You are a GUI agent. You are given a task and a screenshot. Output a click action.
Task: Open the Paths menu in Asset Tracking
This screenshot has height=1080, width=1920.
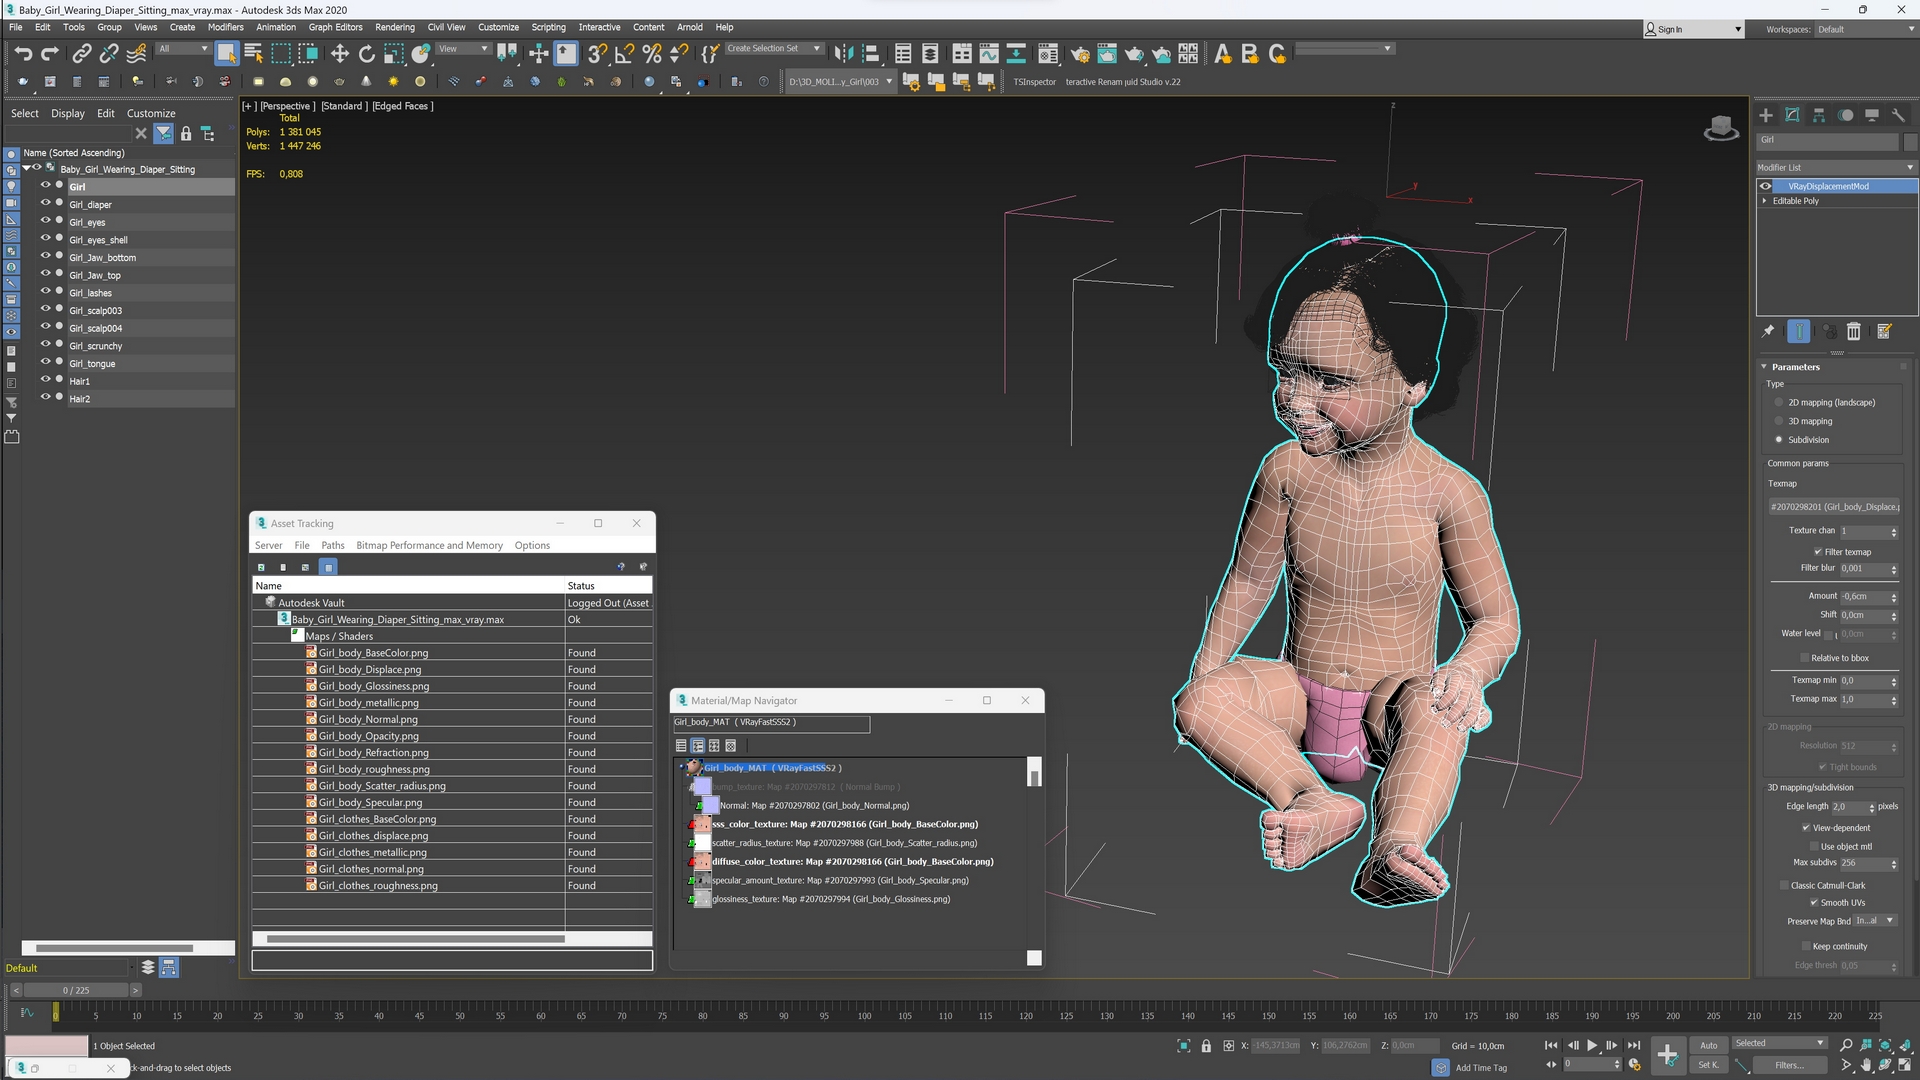coord(333,545)
